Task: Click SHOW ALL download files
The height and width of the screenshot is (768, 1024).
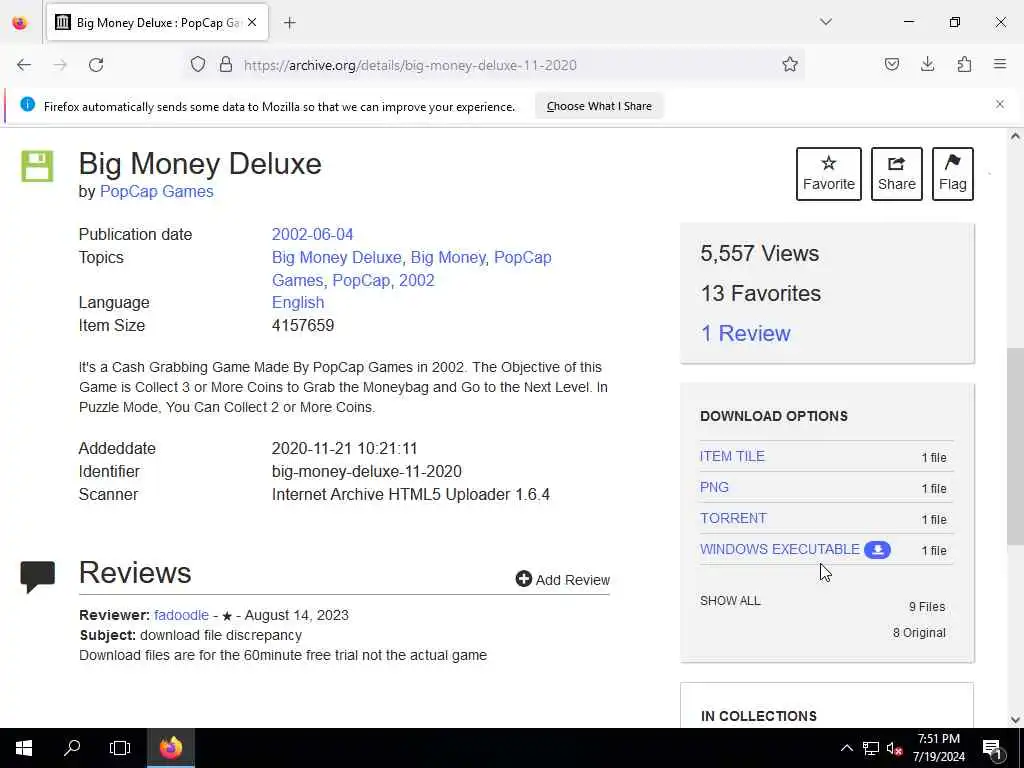Action: [730, 601]
